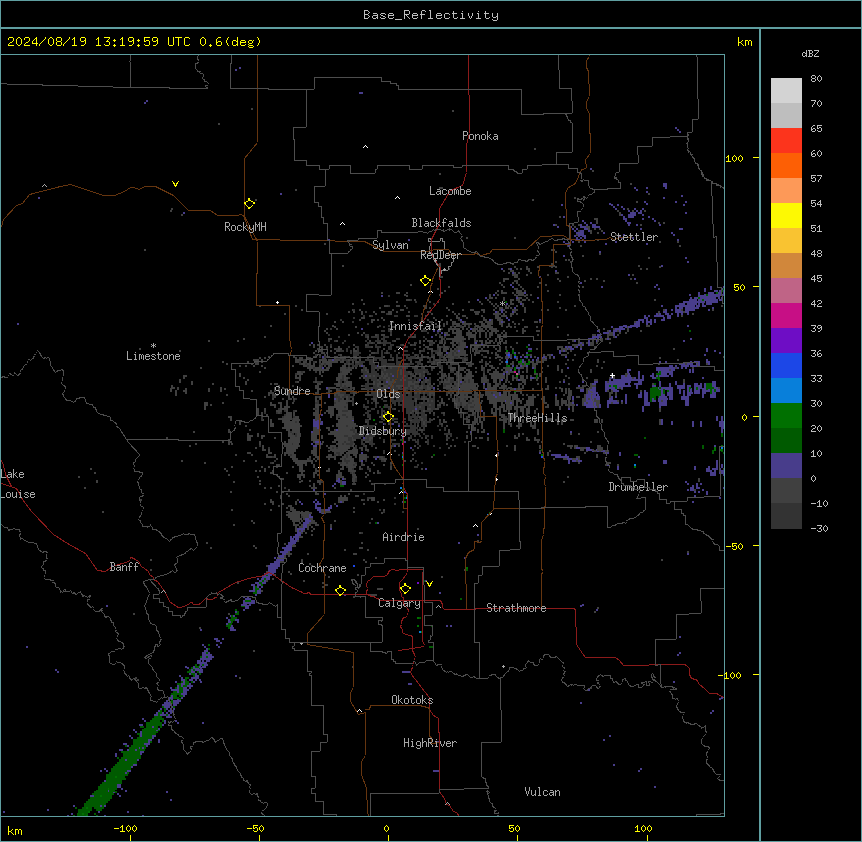Click the RedDeer city label
This screenshot has width=862, height=842.
pyautogui.click(x=440, y=255)
